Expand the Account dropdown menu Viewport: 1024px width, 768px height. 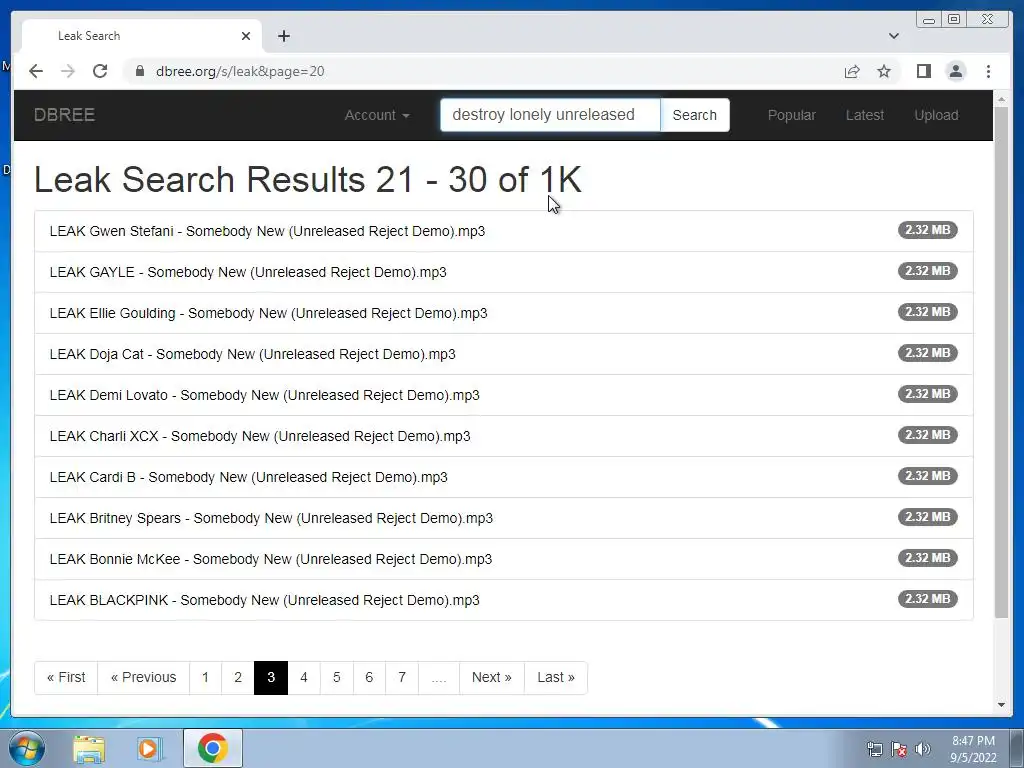(x=377, y=115)
